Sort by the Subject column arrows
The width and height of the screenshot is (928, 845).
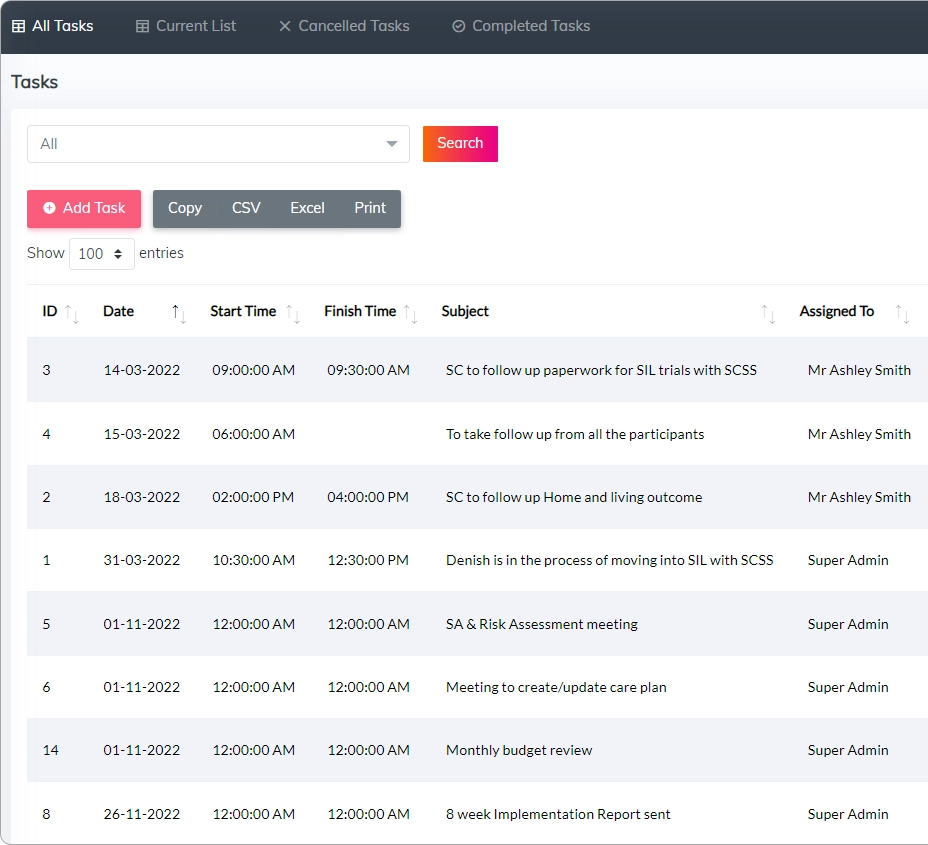pyautogui.click(x=768, y=313)
